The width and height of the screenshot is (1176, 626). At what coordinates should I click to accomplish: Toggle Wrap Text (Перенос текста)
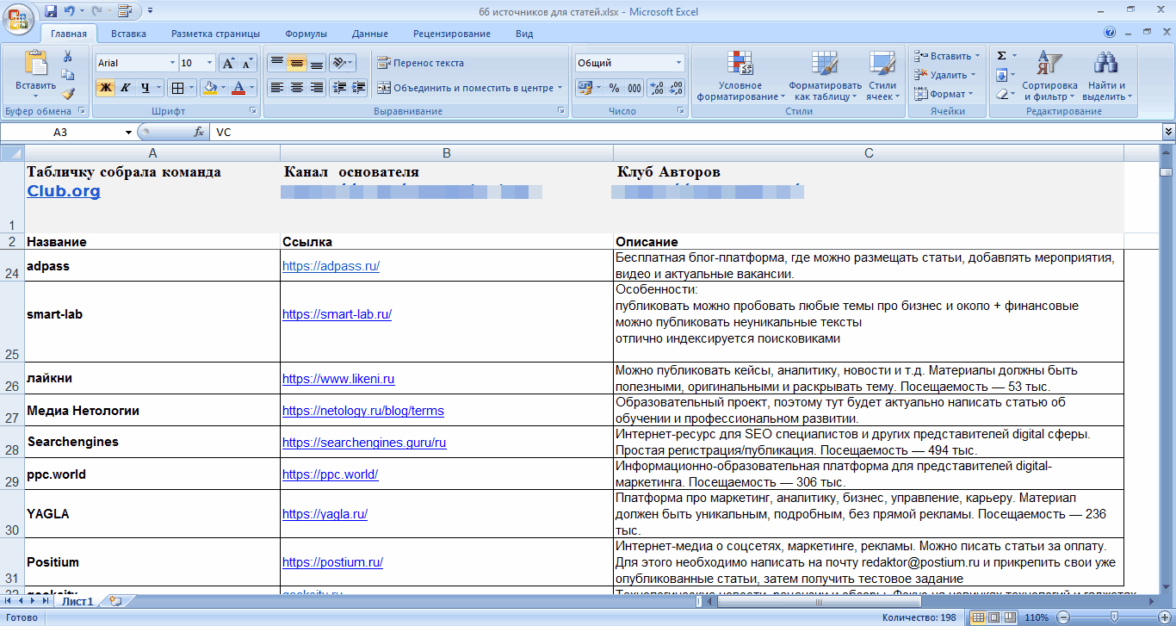pos(420,63)
